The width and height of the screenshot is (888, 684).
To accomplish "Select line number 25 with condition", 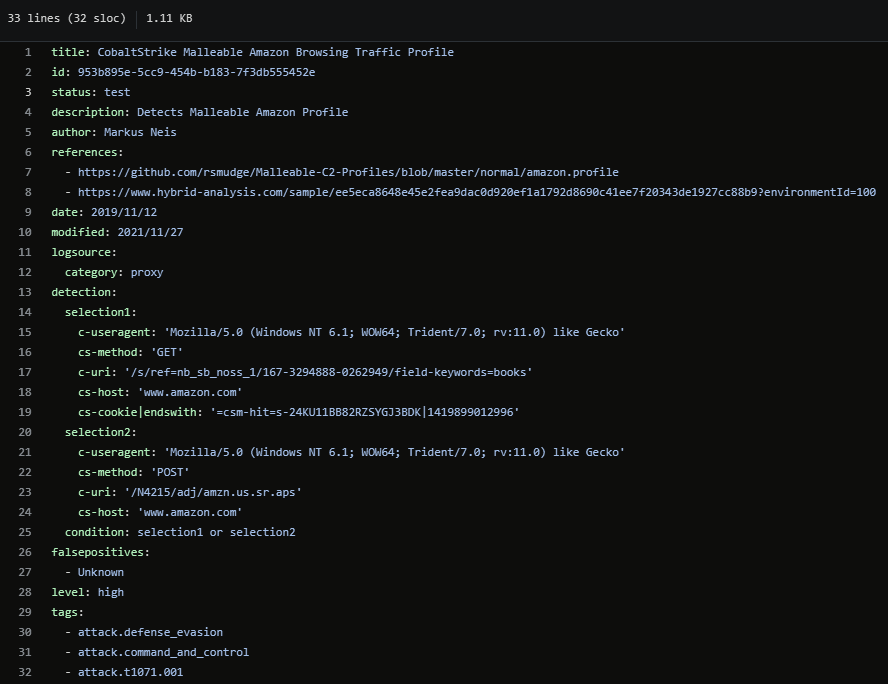I will (25, 532).
